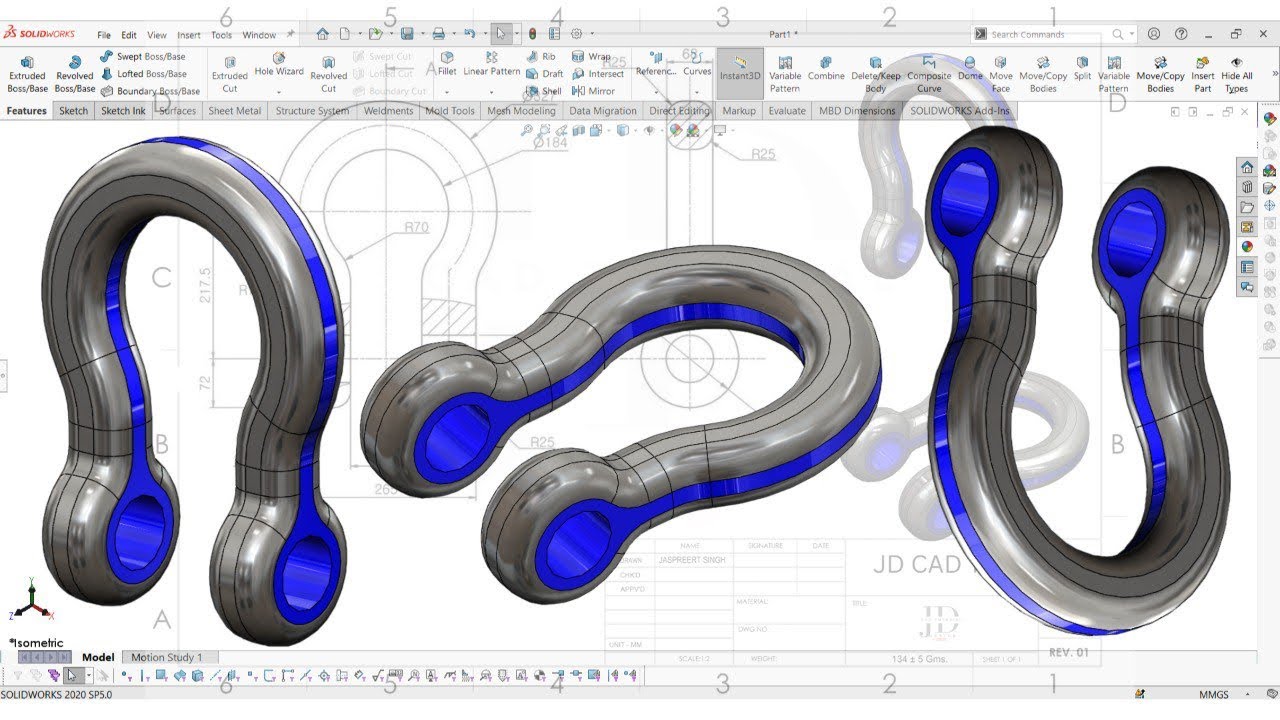Open the Window menu

point(259,35)
